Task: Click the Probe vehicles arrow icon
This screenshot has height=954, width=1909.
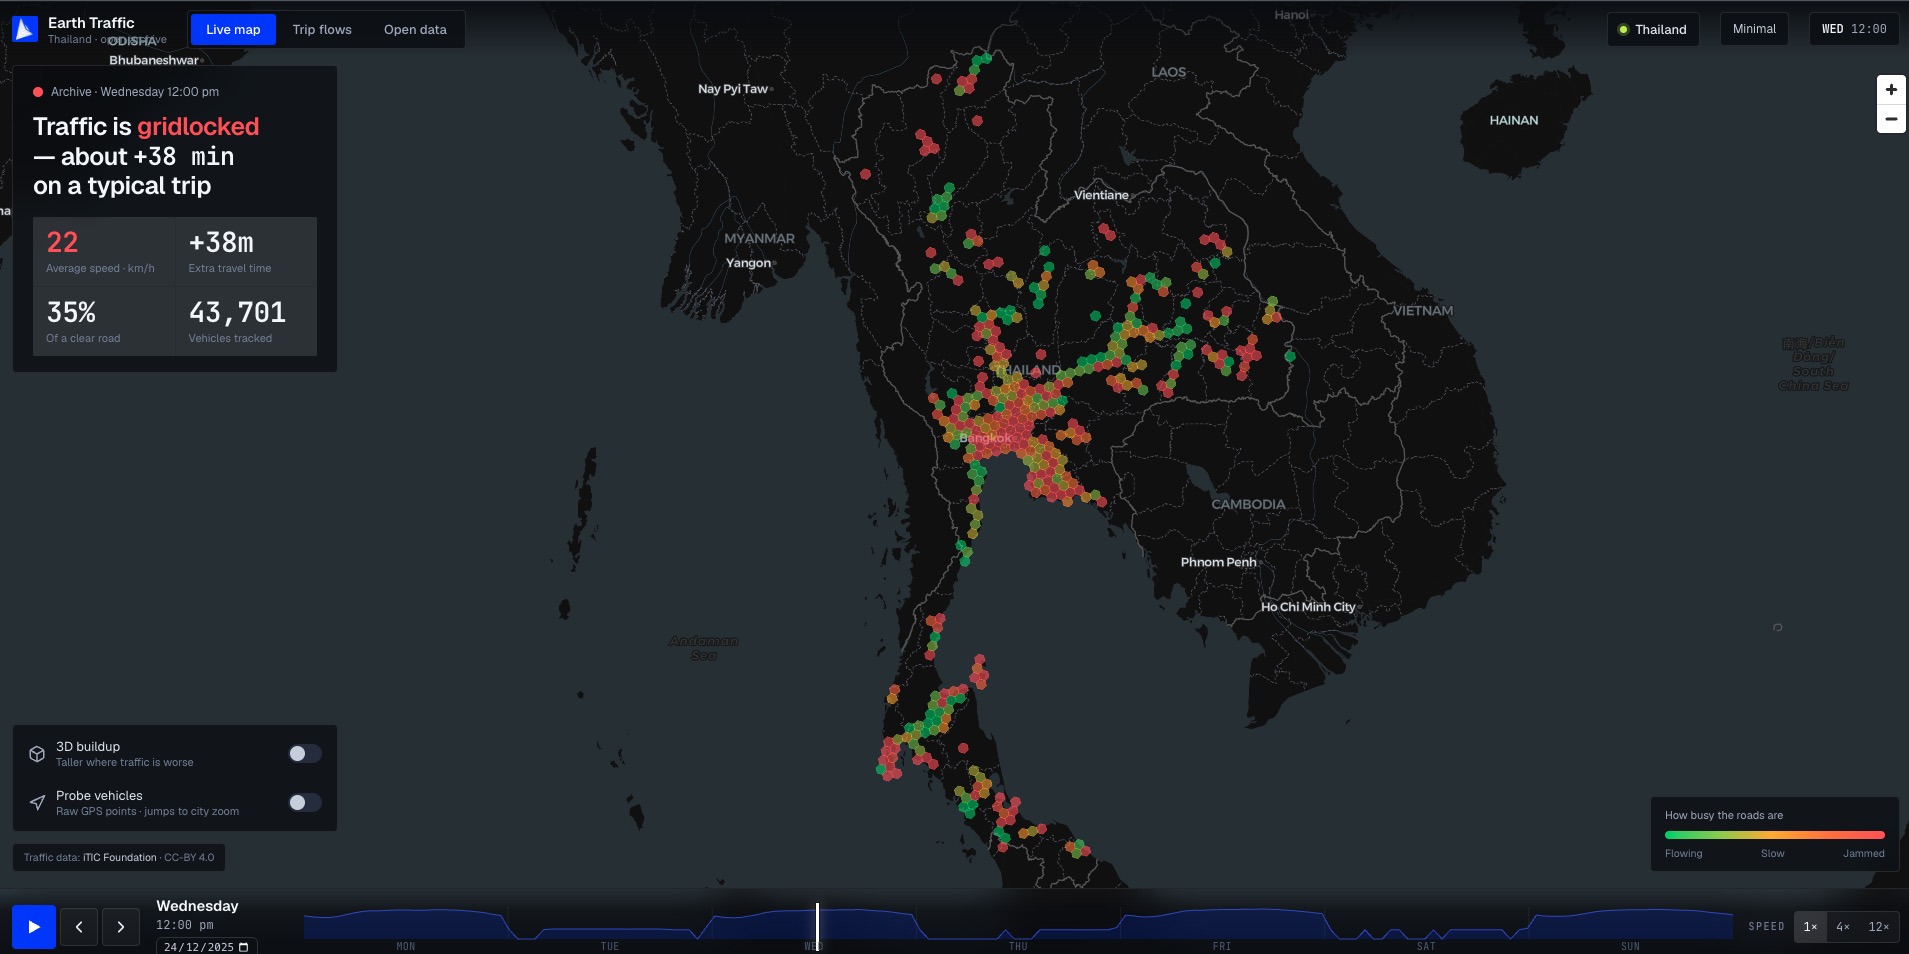Action: pos(37,803)
